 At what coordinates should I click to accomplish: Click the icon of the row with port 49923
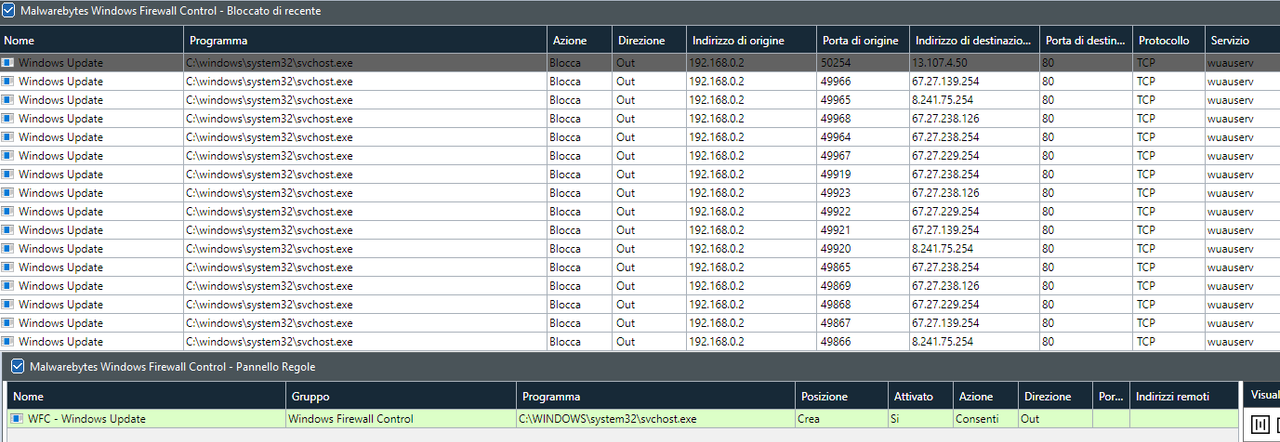pos(8,193)
